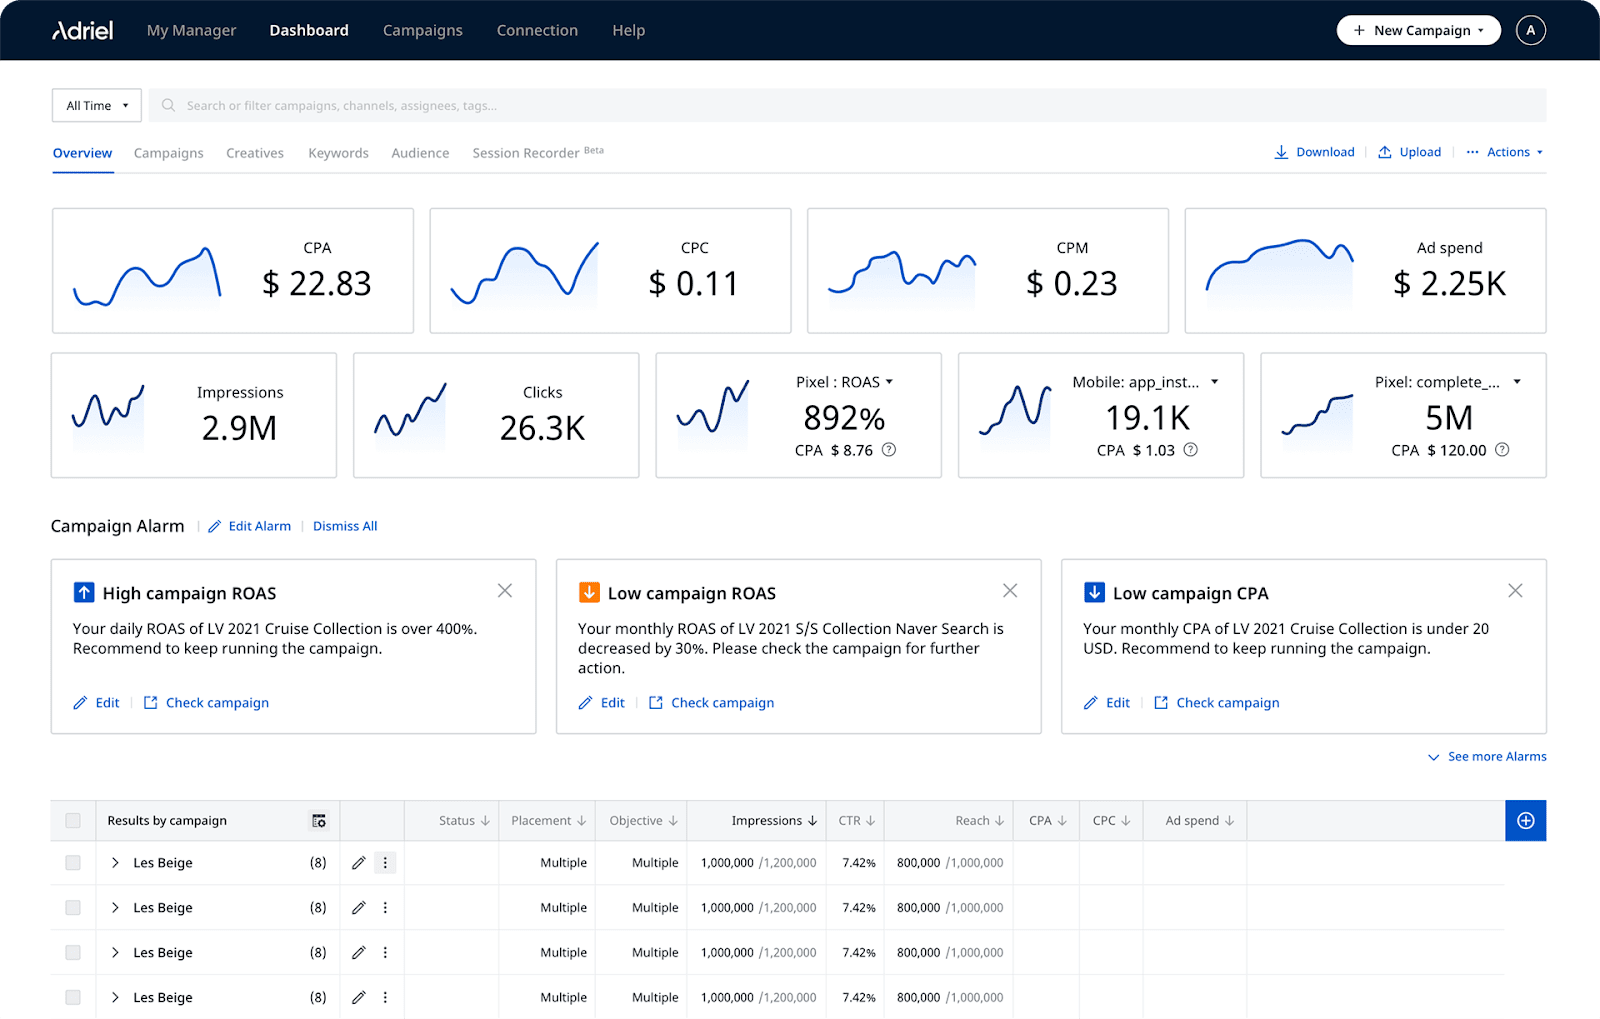
Task: Open the account avatar in the top right corner
Action: click(1531, 30)
